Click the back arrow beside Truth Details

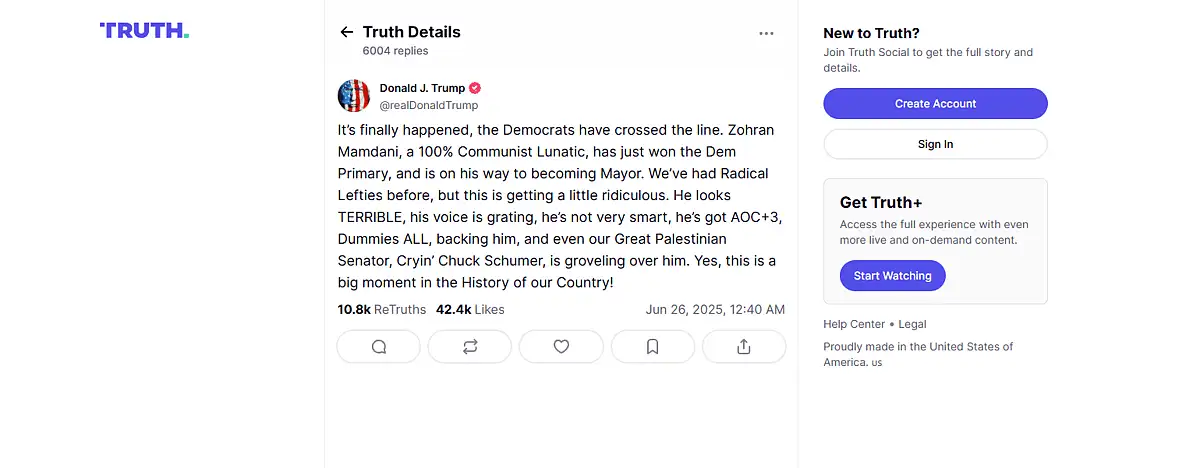click(347, 32)
